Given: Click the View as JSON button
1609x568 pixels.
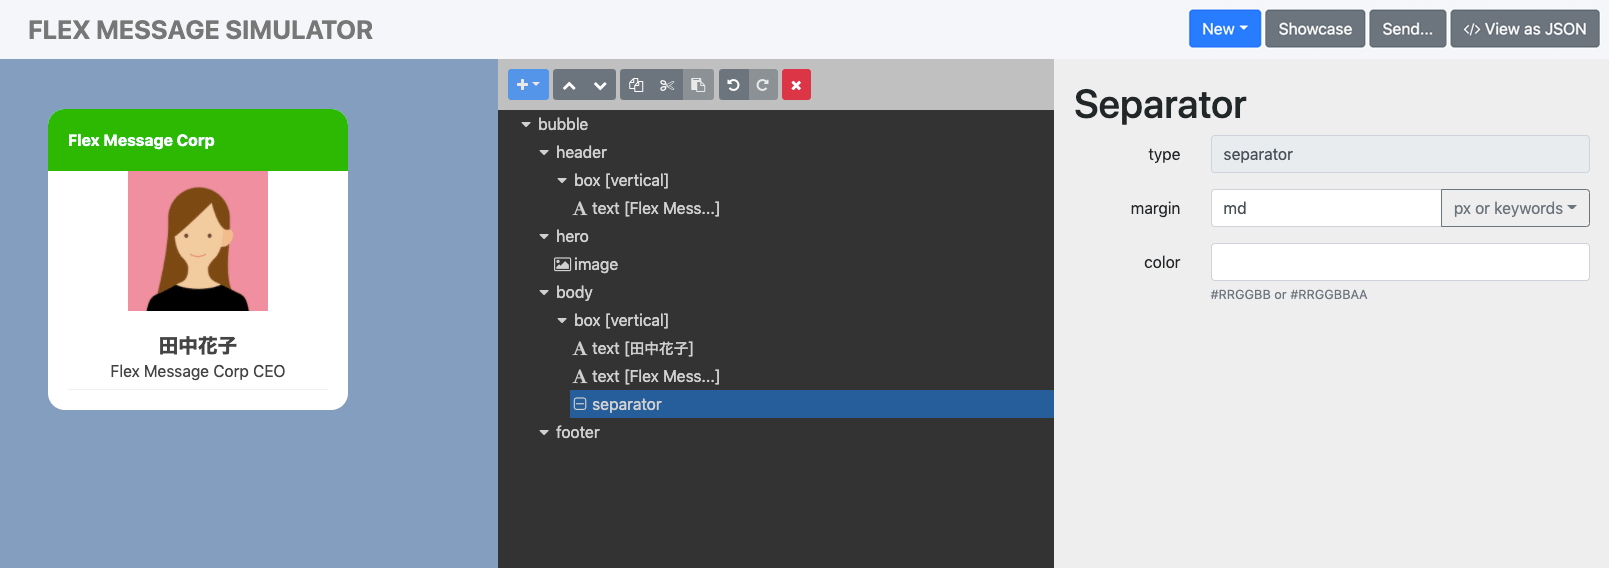Looking at the screenshot, I should click(x=1524, y=29).
